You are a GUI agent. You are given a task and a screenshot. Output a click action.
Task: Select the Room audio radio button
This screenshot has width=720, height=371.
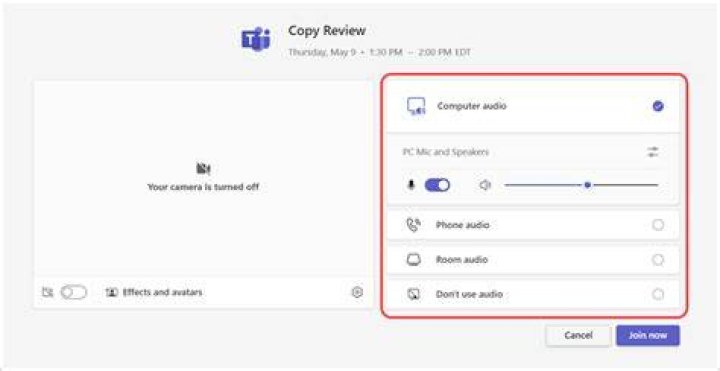point(658,260)
